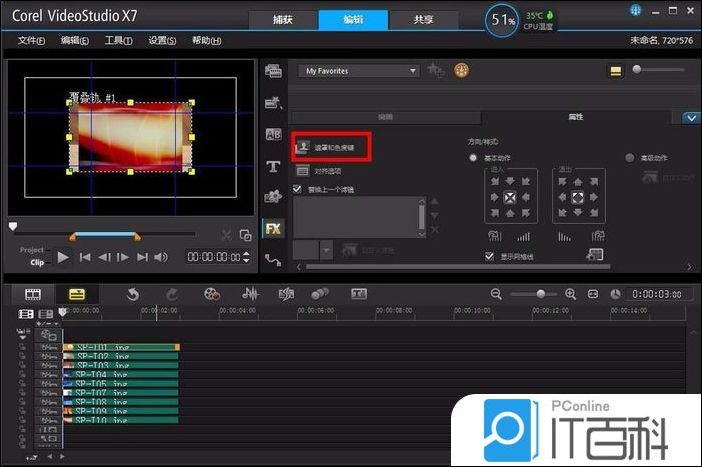Image resolution: width=702 pixels, height=467 pixels.
Task: Open the Record/Capture option icon
Action: tap(211, 294)
